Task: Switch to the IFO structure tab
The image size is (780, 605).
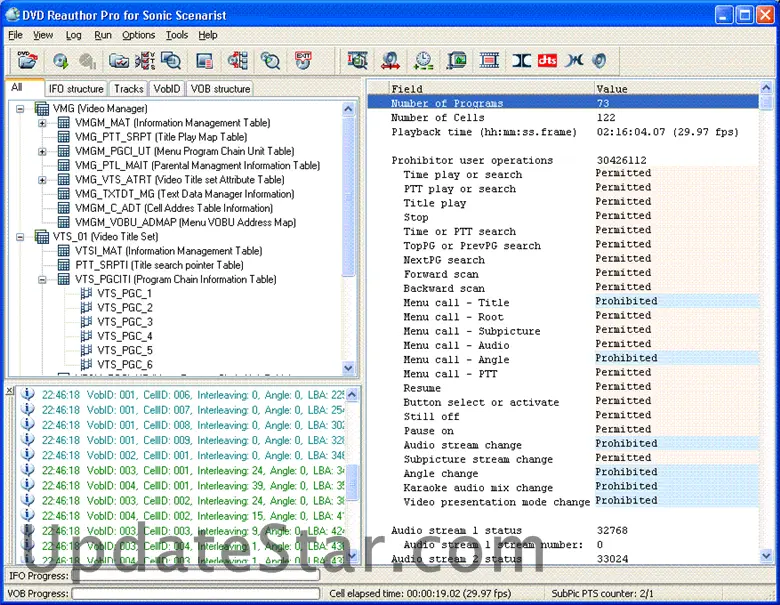Action: (x=76, y=89)
